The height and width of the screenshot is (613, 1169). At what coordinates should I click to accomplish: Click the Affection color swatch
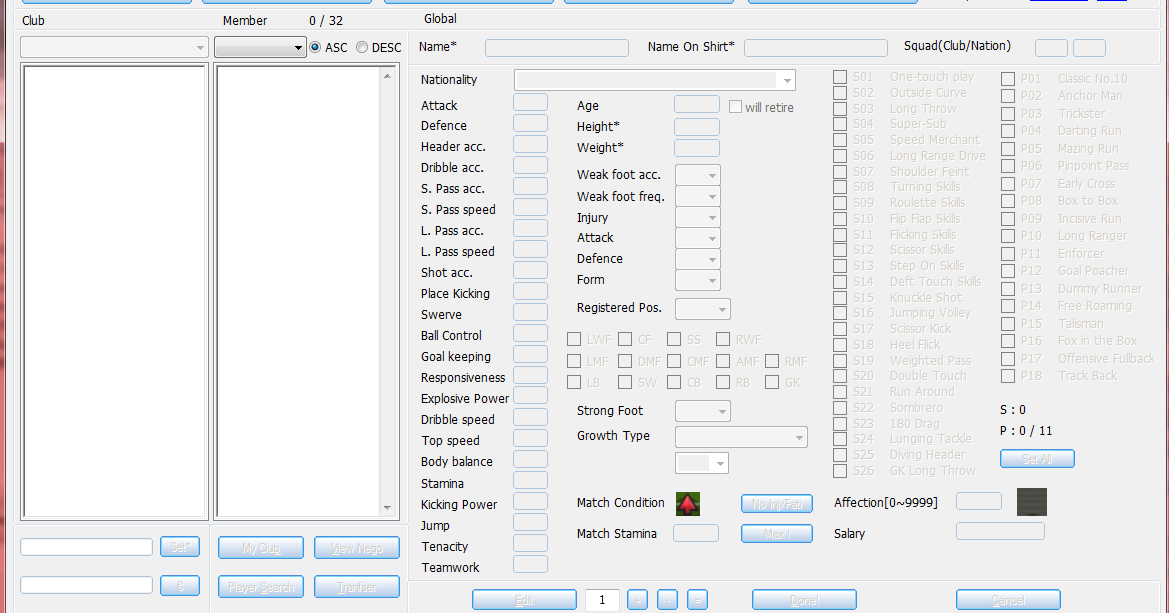1031,502
